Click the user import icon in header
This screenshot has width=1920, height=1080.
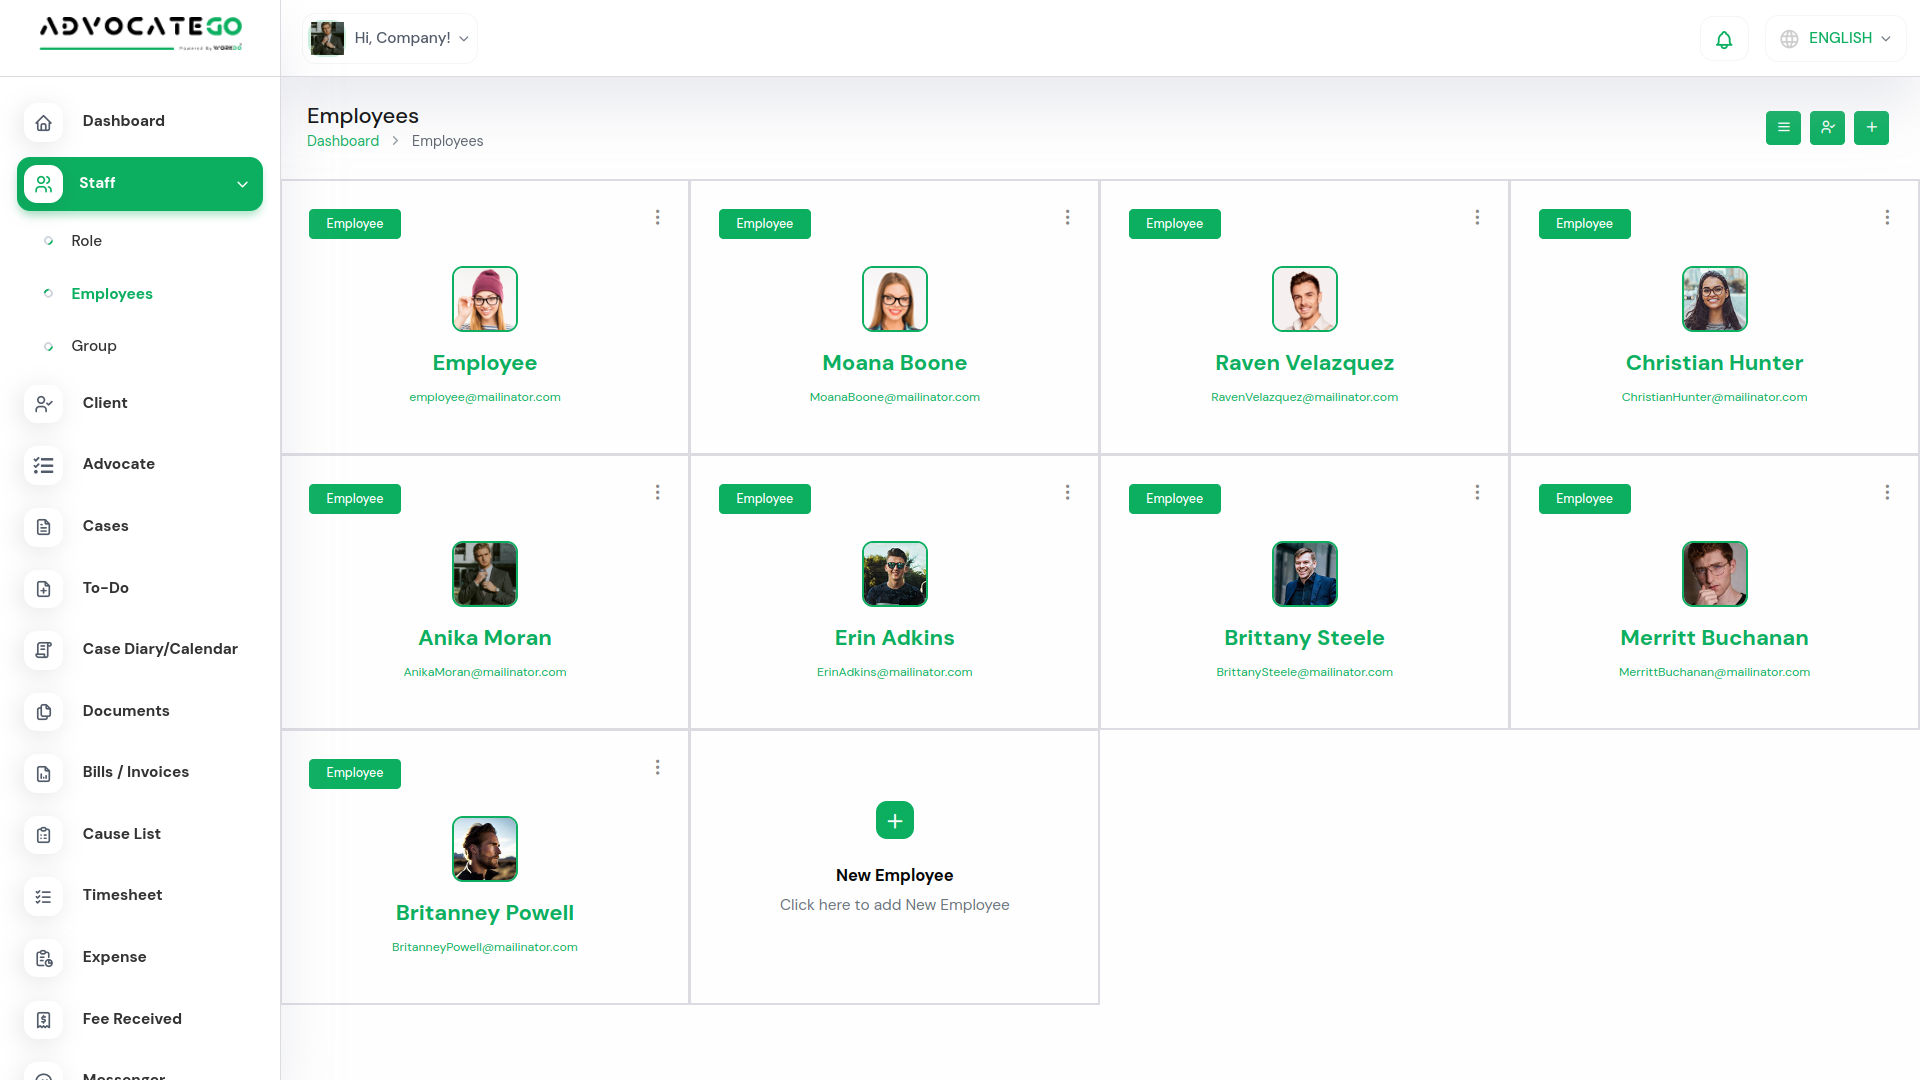(x=1827, y=128)
